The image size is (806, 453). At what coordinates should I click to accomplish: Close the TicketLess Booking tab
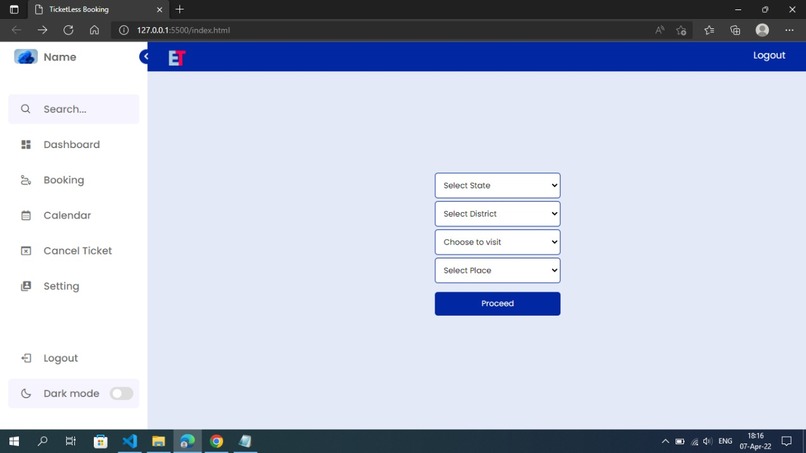point(159,10)
